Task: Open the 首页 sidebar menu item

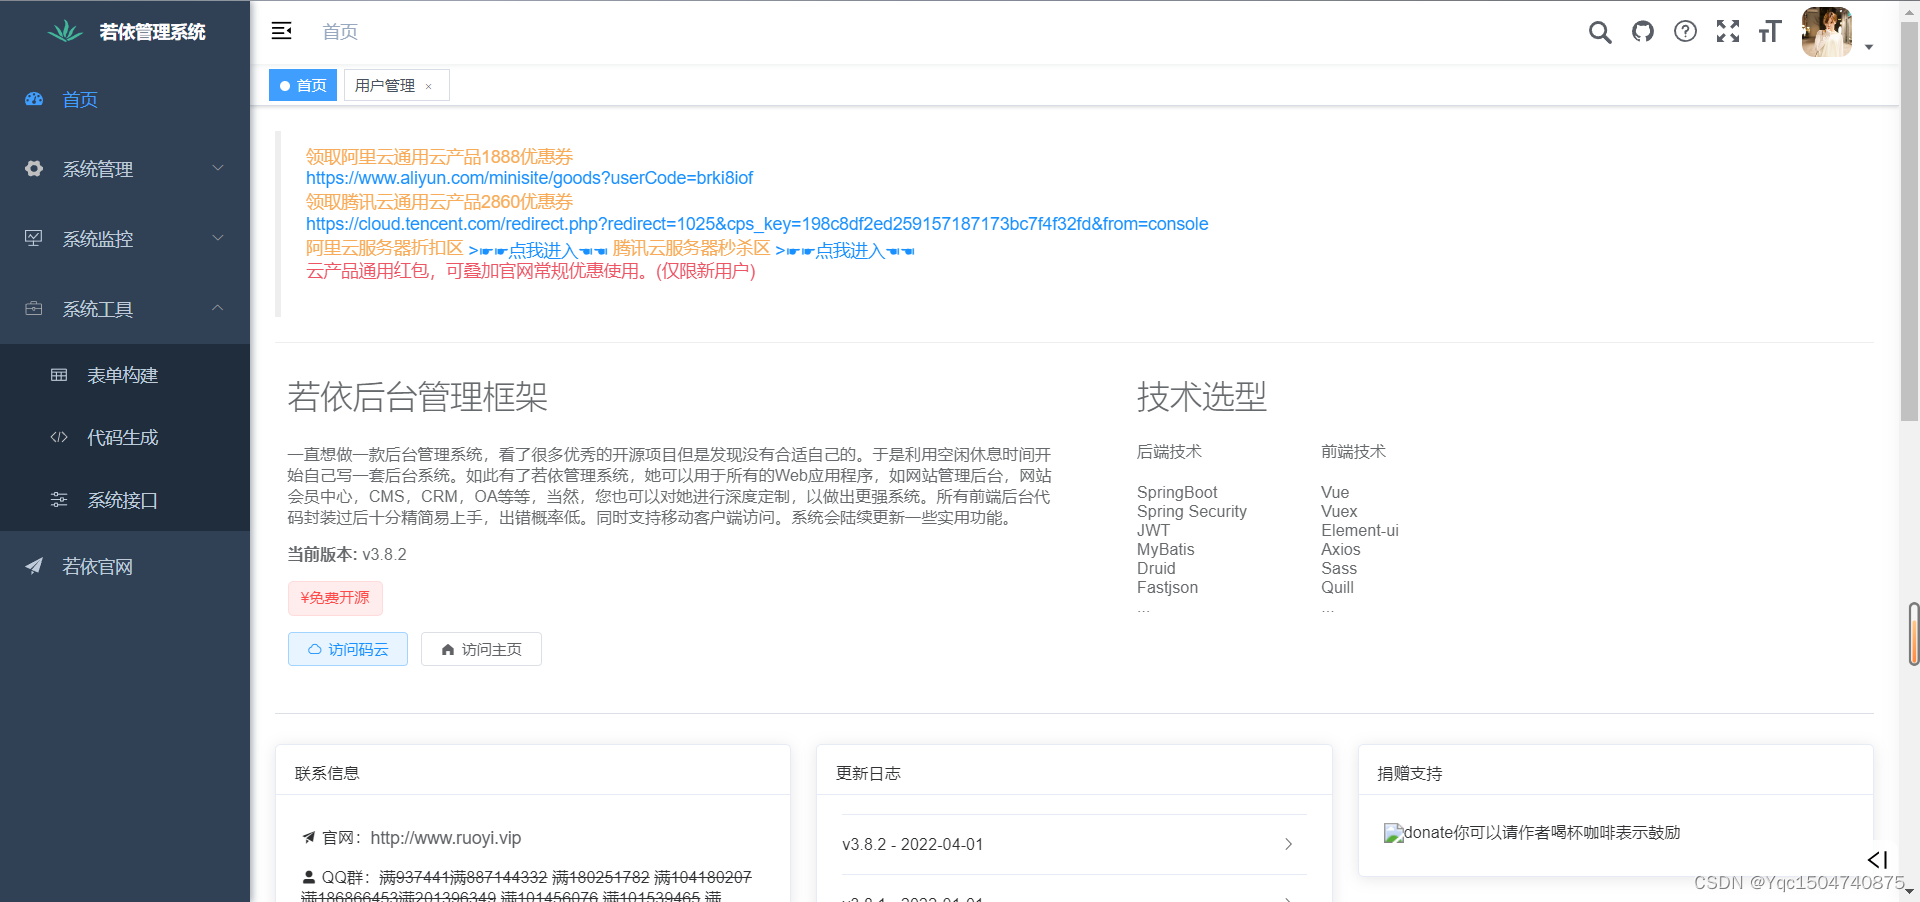Action: click(125, 99)
